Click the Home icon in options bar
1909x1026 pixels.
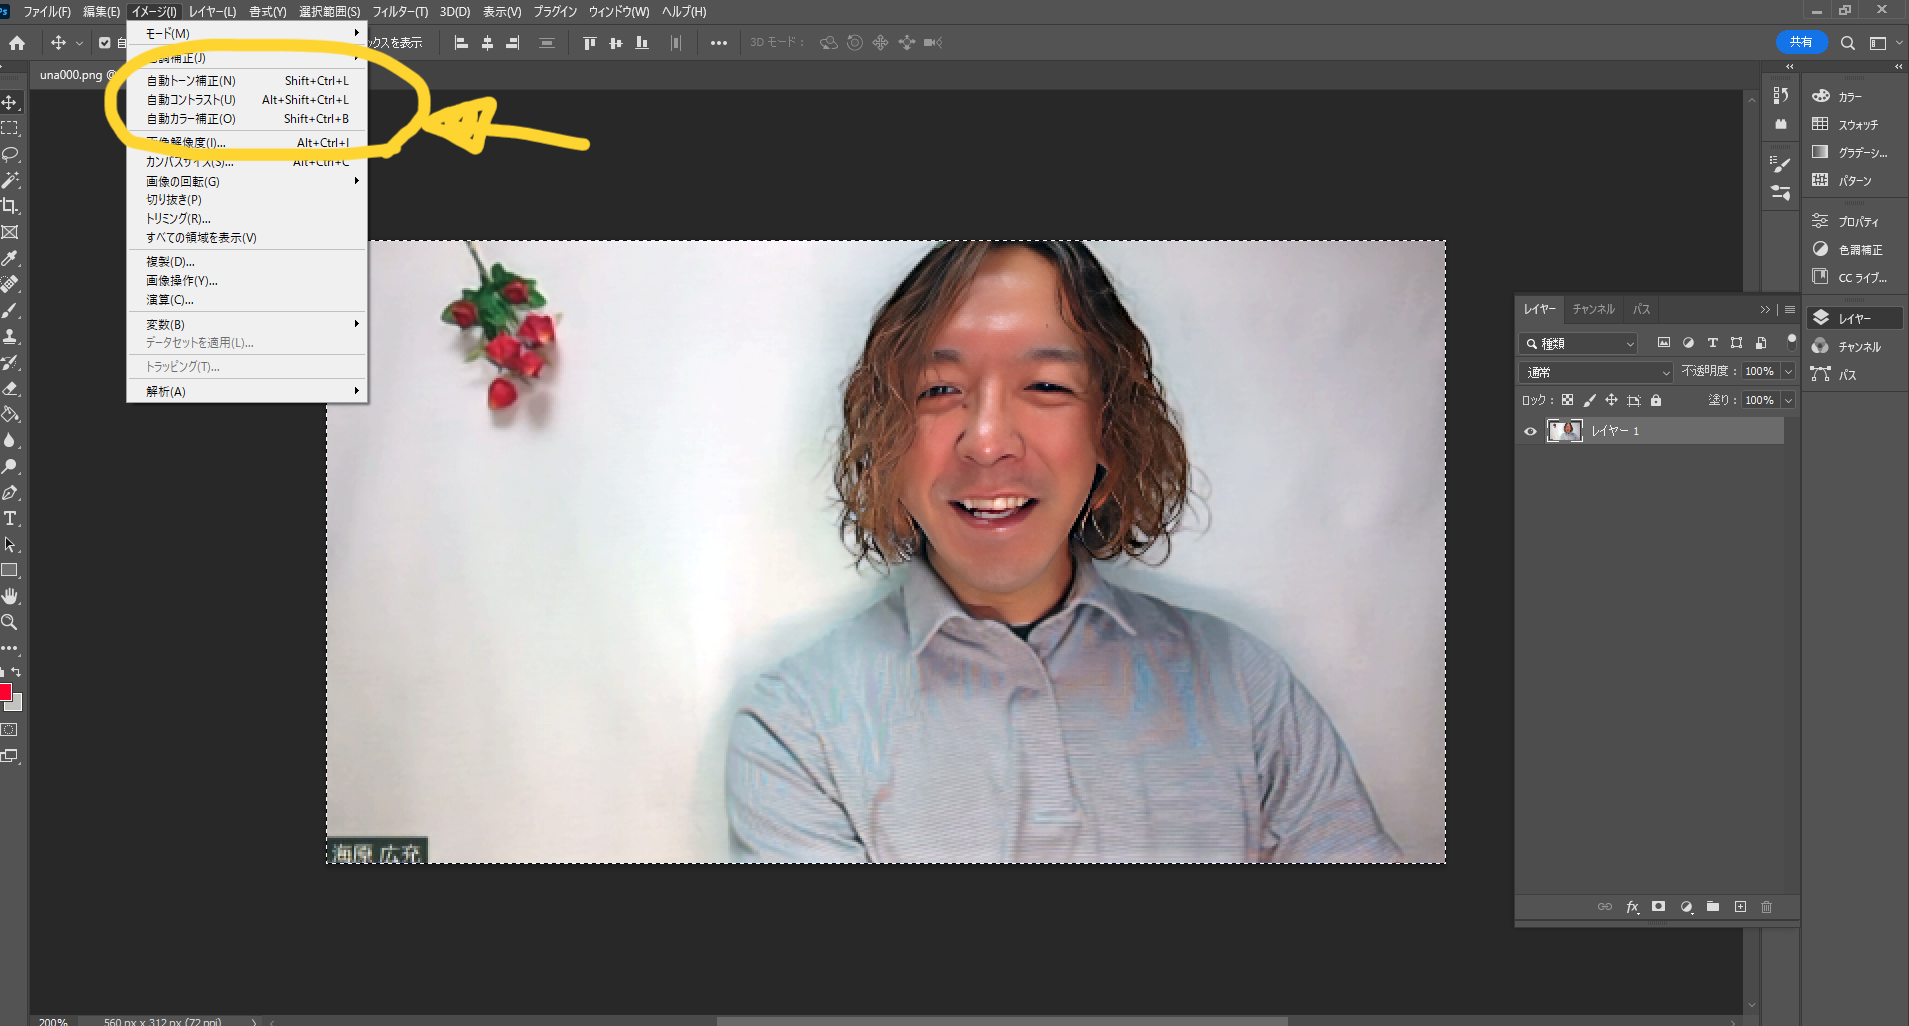(x=17, y=43)
